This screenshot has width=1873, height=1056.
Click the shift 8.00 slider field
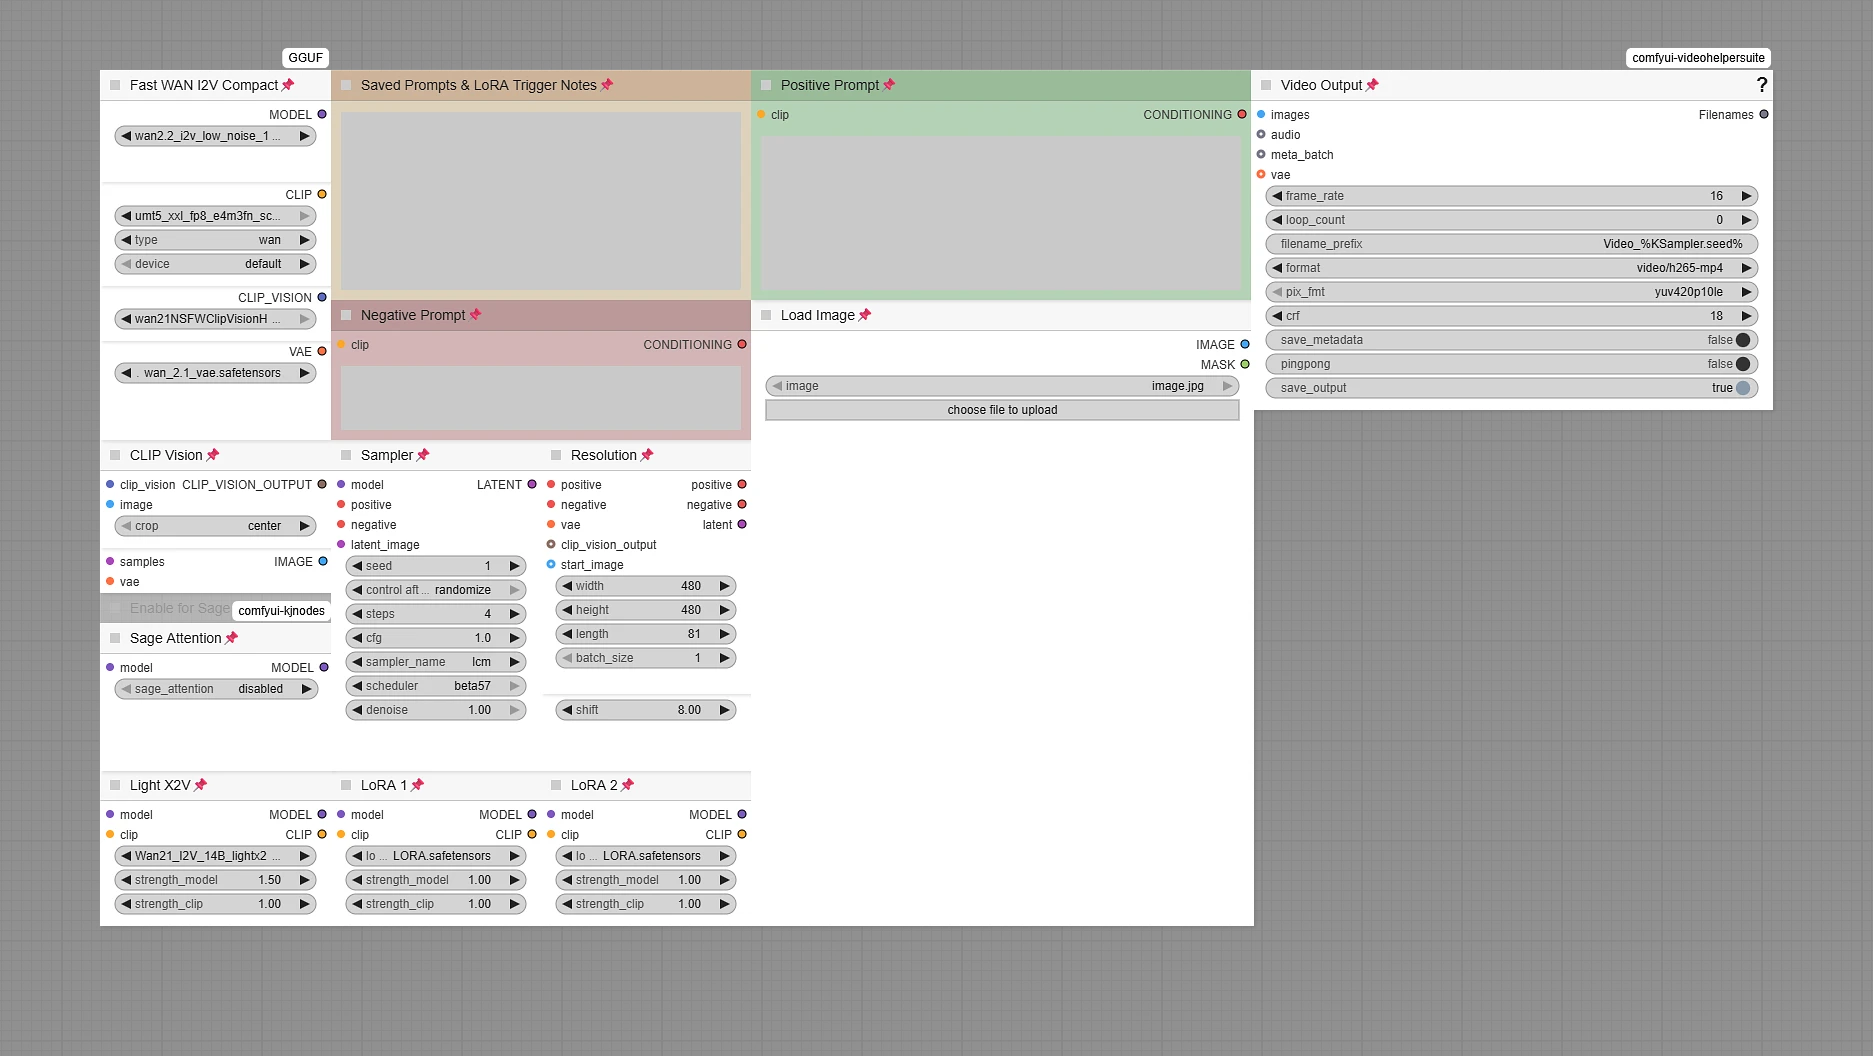tap(646, 710)
